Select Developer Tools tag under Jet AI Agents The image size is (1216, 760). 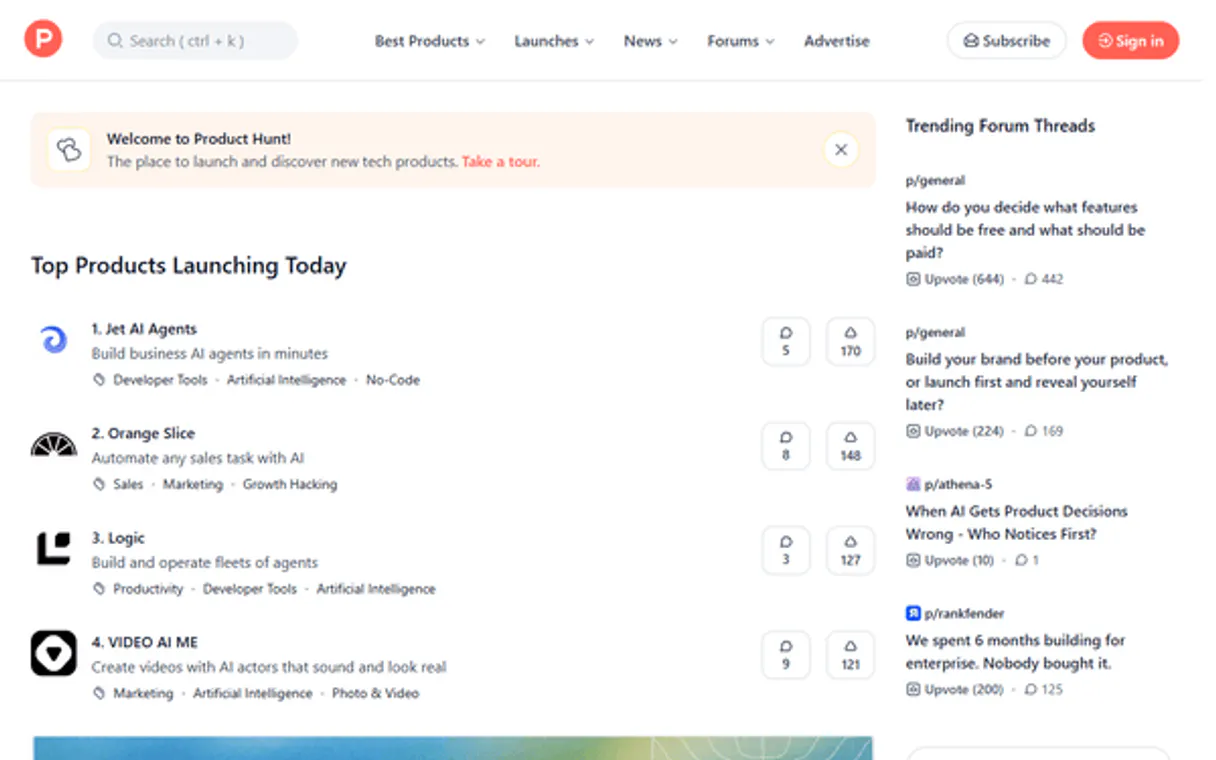(x=160, y=380)
